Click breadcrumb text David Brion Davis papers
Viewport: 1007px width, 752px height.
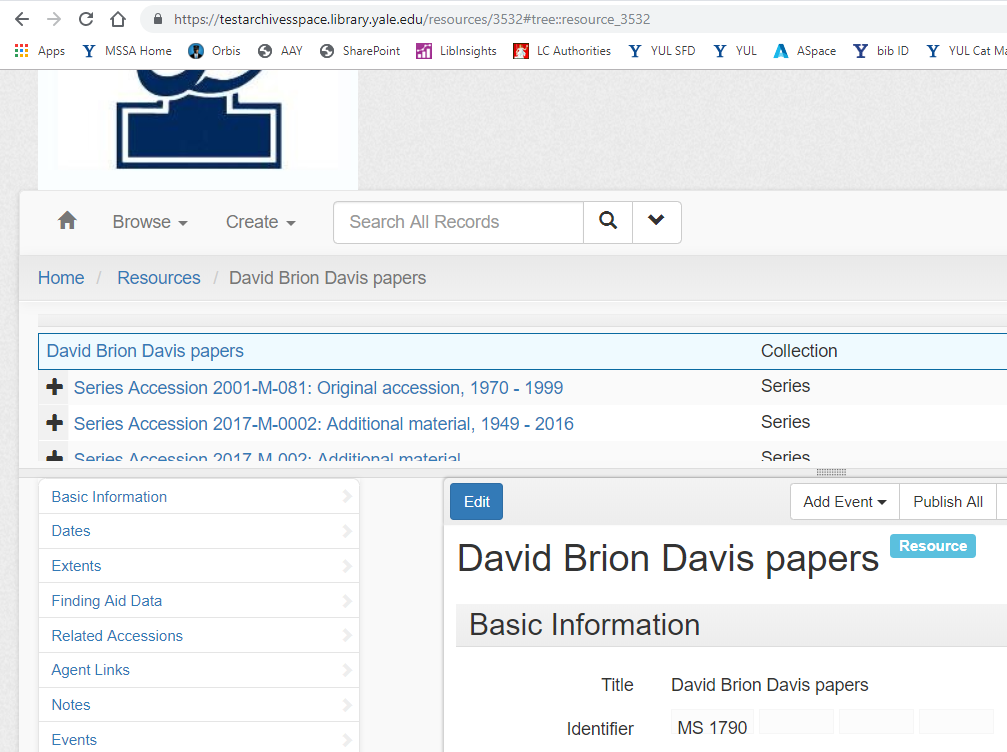(x=328, y=277)
